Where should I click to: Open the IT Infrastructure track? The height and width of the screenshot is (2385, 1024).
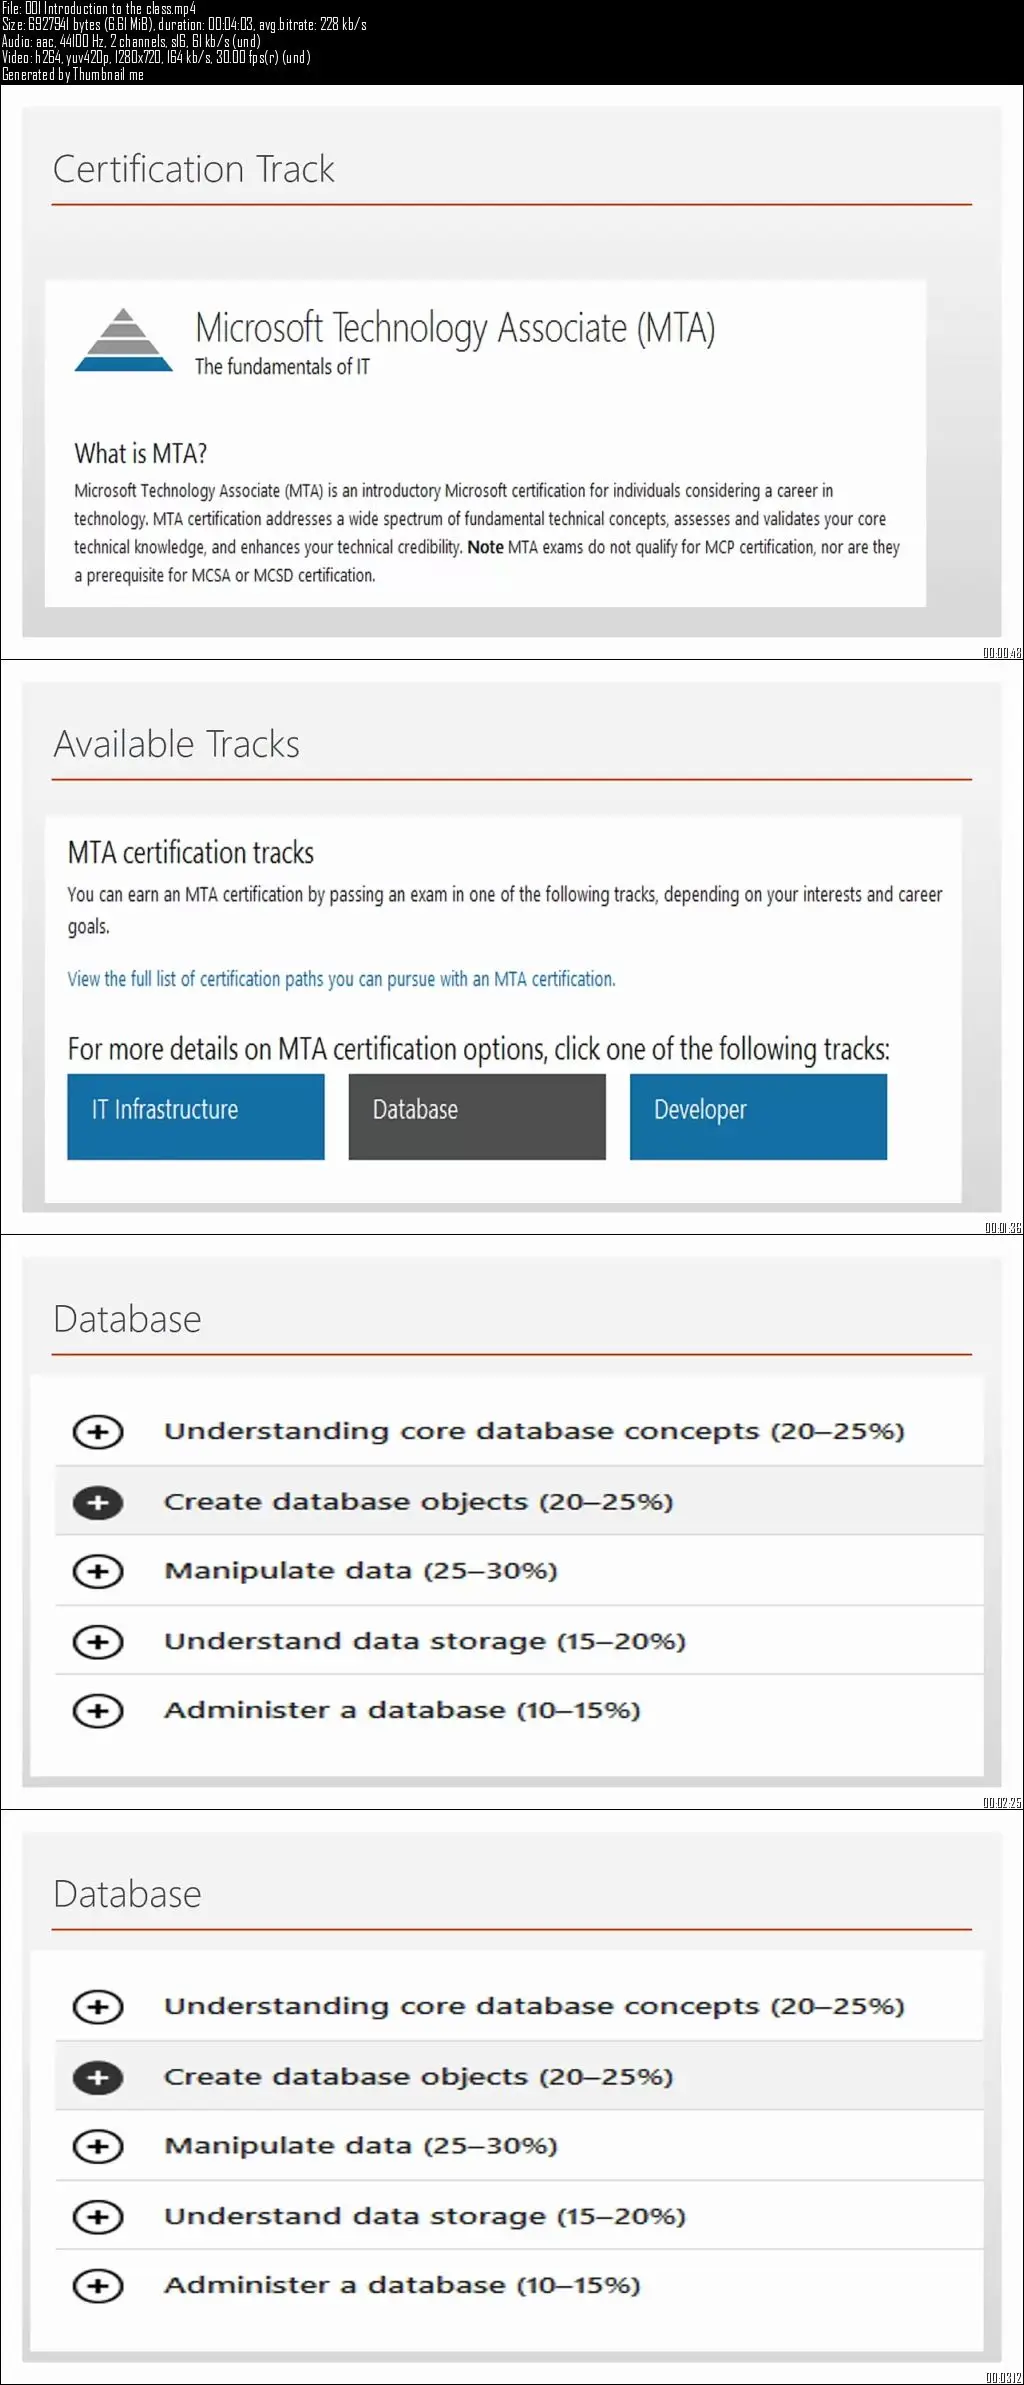click(196, 1116)
